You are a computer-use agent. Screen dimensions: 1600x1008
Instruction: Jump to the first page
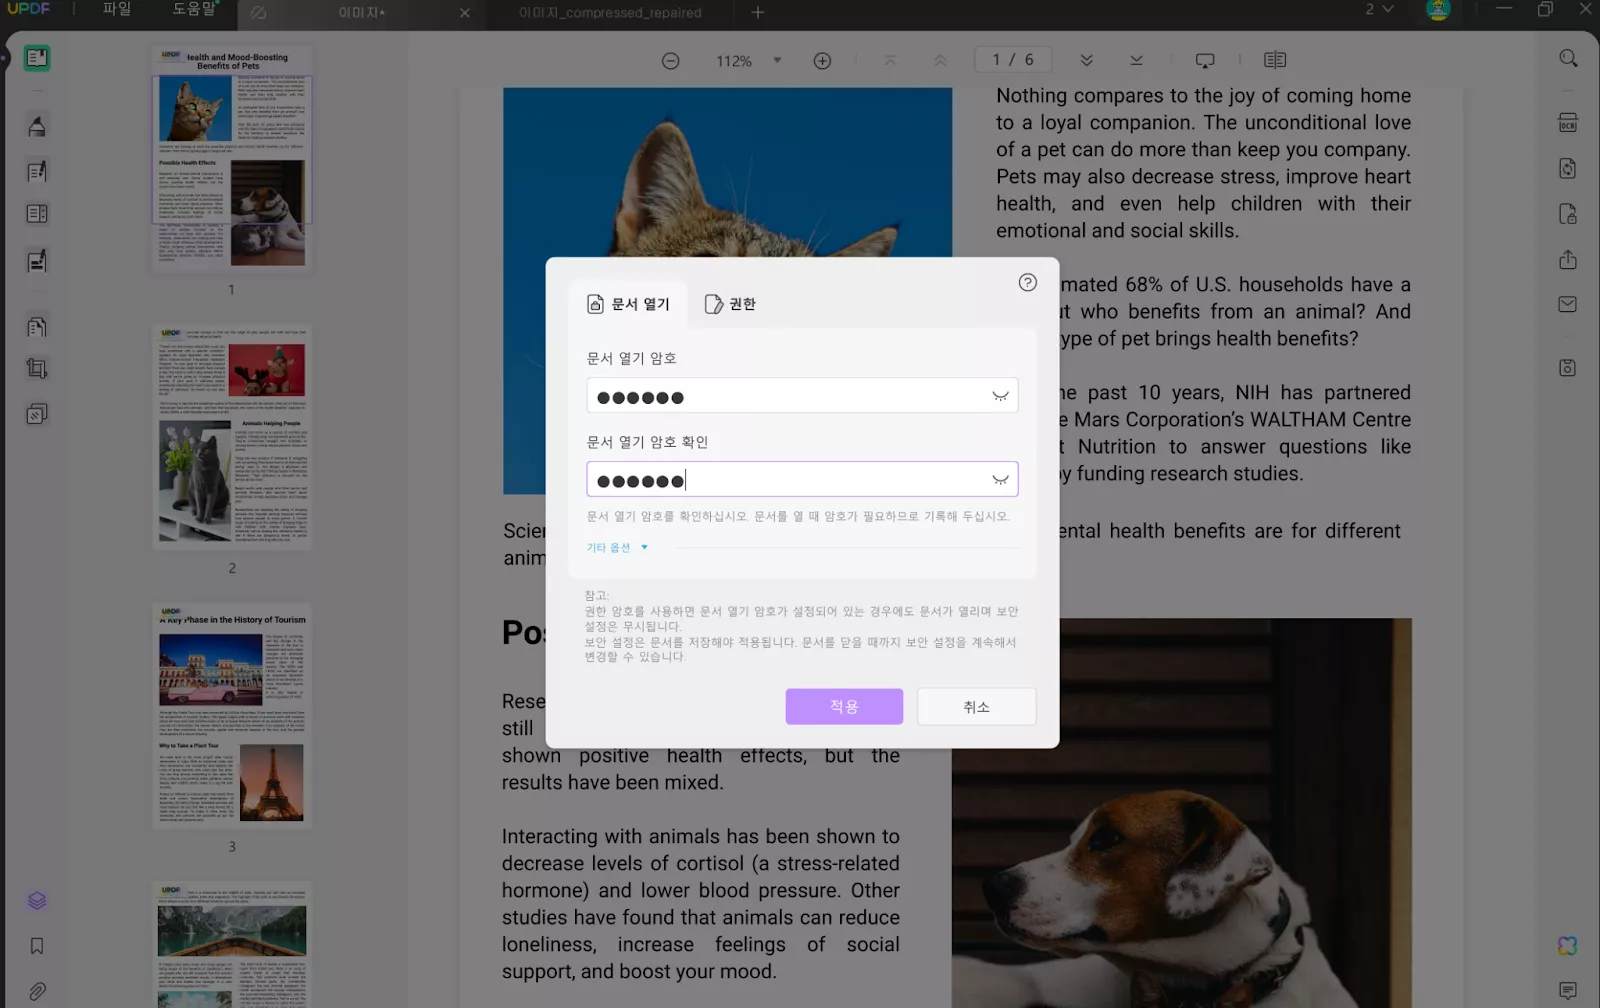[890, 60]
